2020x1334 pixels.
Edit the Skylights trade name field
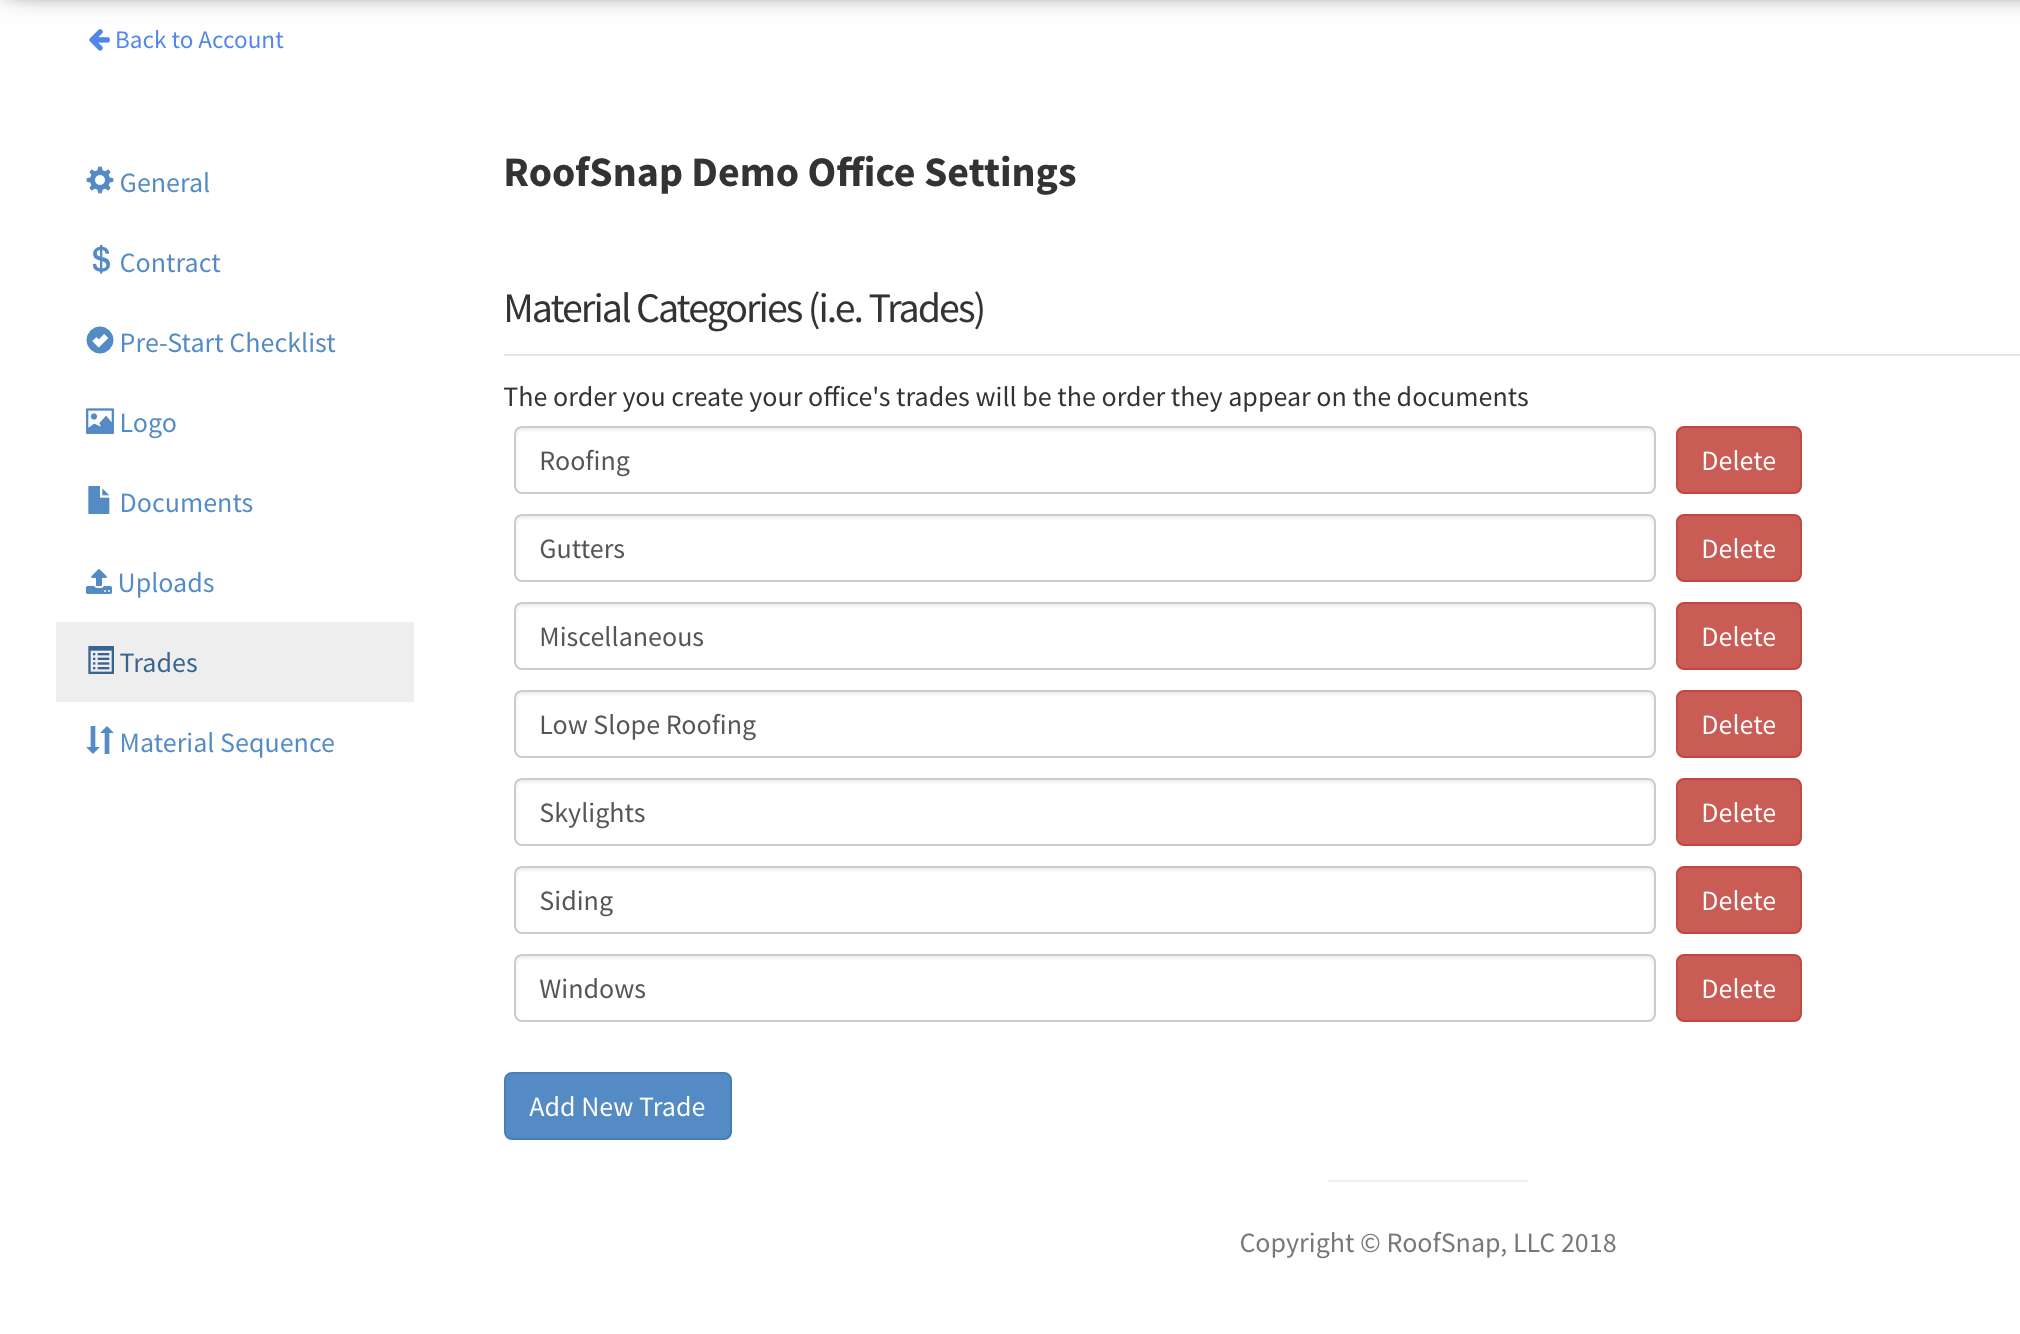[x=1085, y=812]
